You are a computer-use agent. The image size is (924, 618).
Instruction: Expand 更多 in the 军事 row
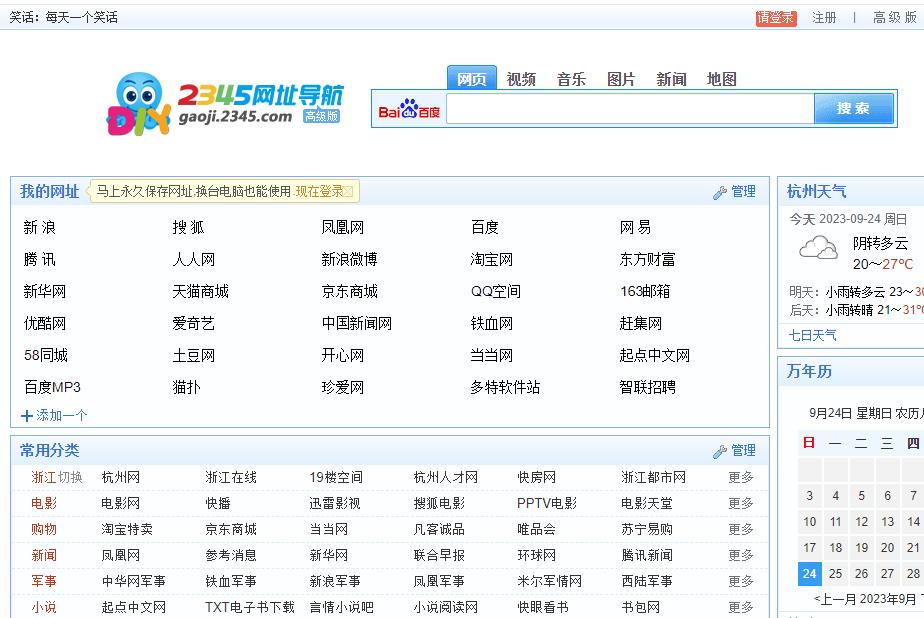click(741, 581)
